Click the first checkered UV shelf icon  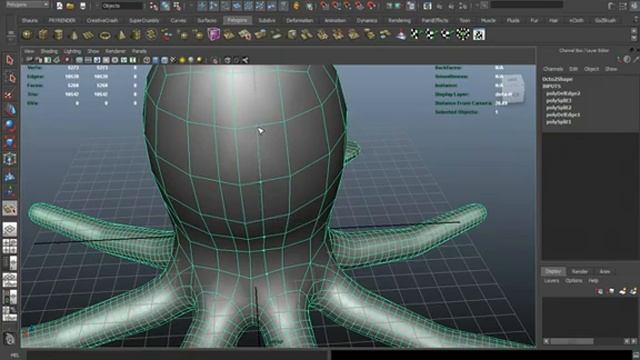coord(415,34)
